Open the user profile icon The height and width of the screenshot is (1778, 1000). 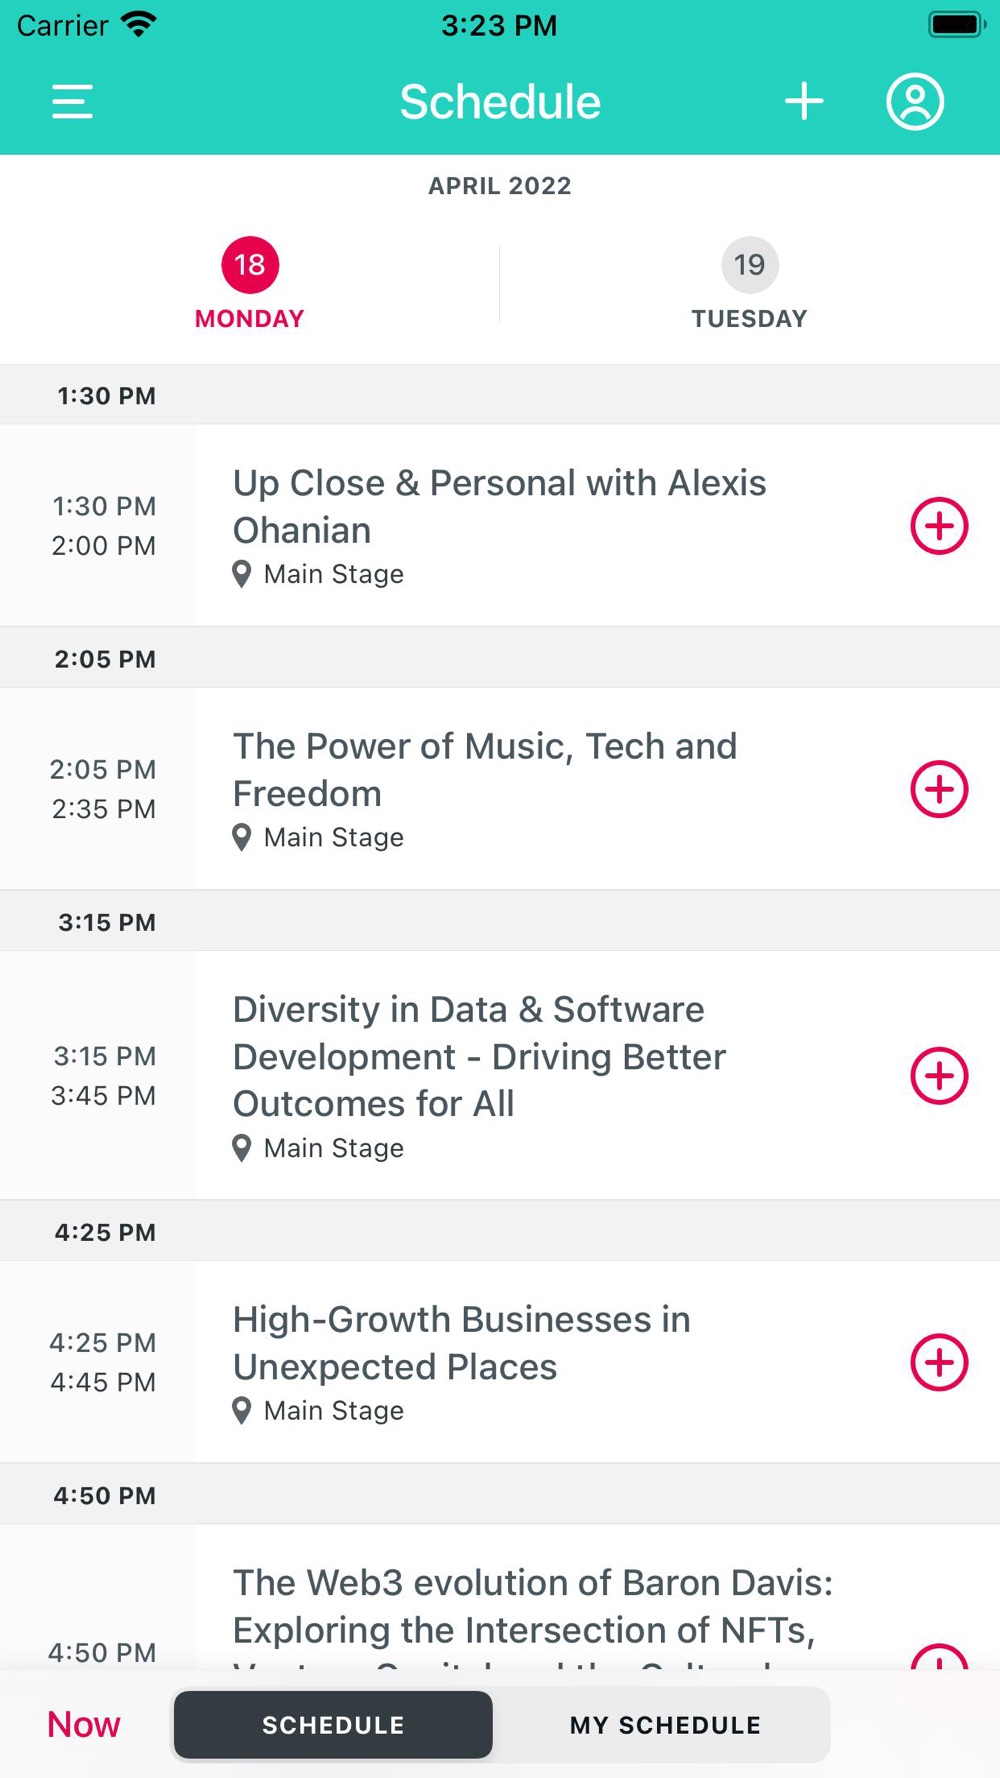tap(915, 102)
